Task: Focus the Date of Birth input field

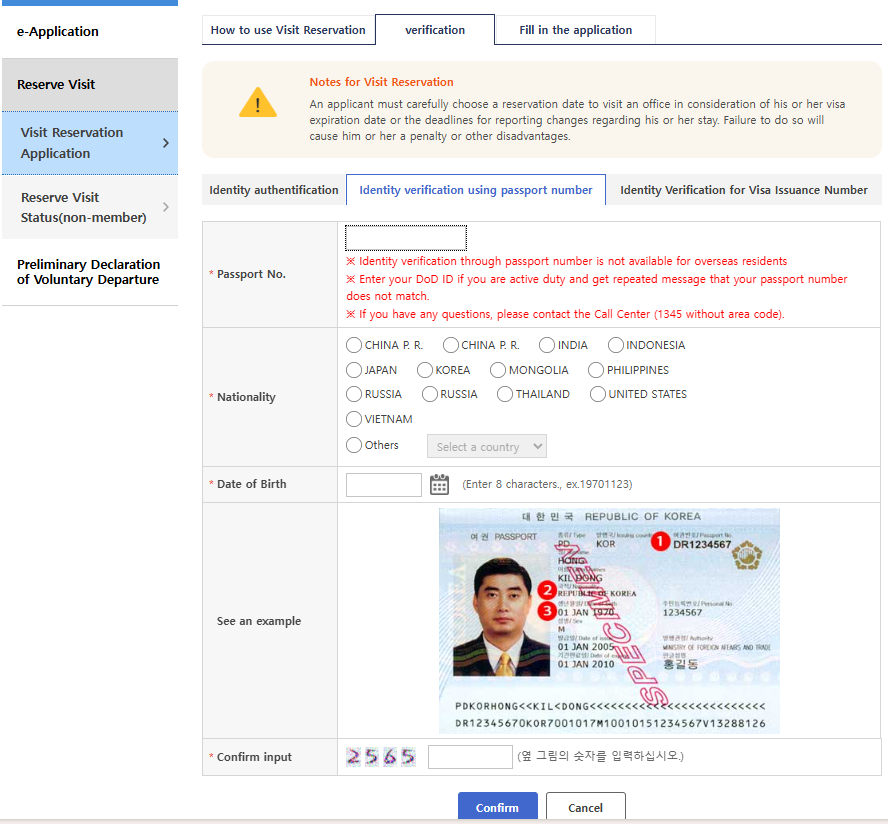Action: 384,485
